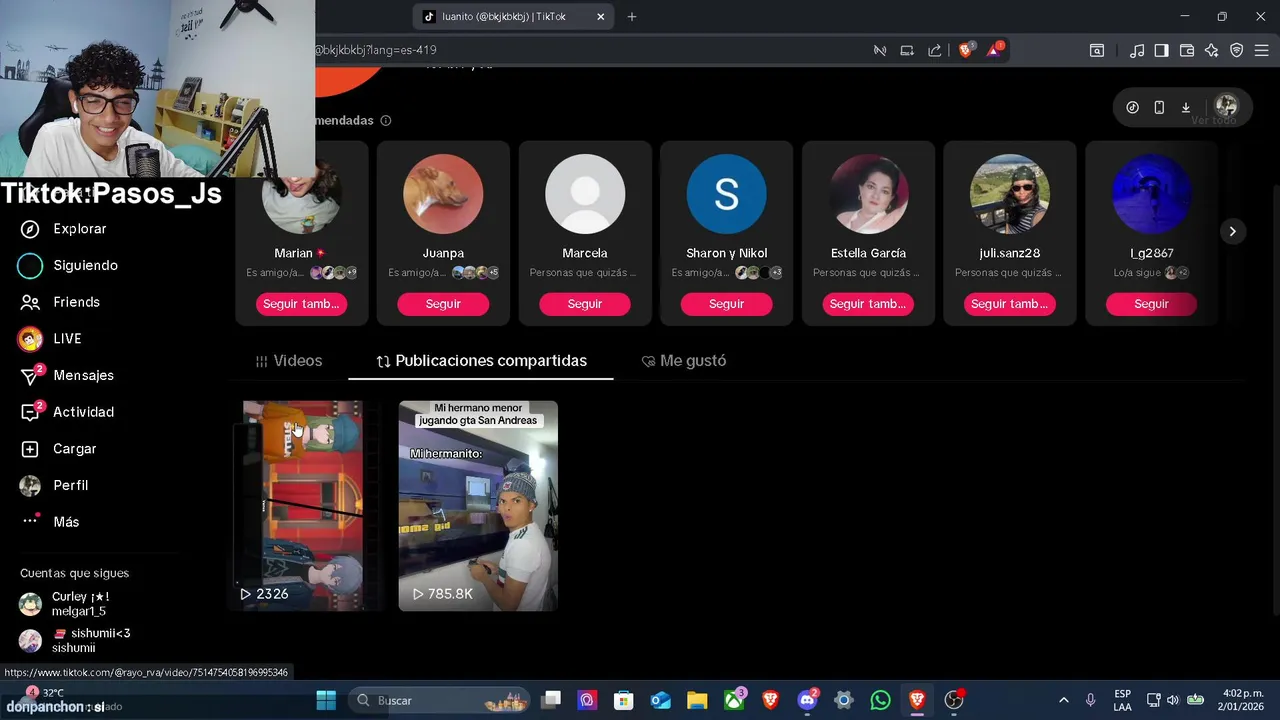Show hidden system tray icons chevron
The image size is (1280, 720).
(x=1063, y=700)
